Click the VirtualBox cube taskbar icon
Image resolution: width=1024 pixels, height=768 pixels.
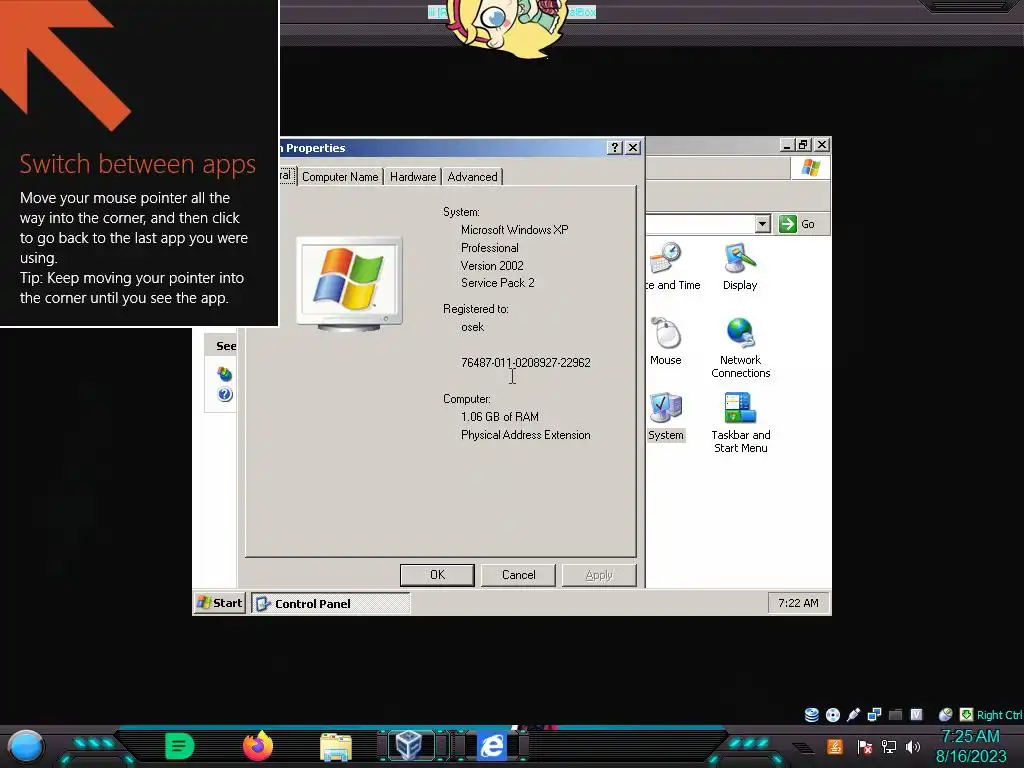pos(409,746)
